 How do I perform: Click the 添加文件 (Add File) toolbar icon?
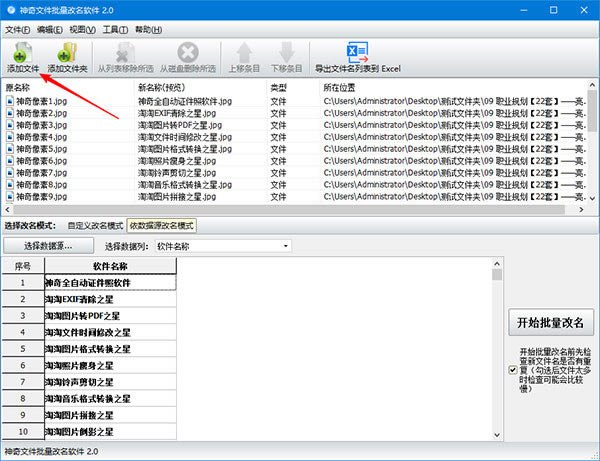(21, 52)
